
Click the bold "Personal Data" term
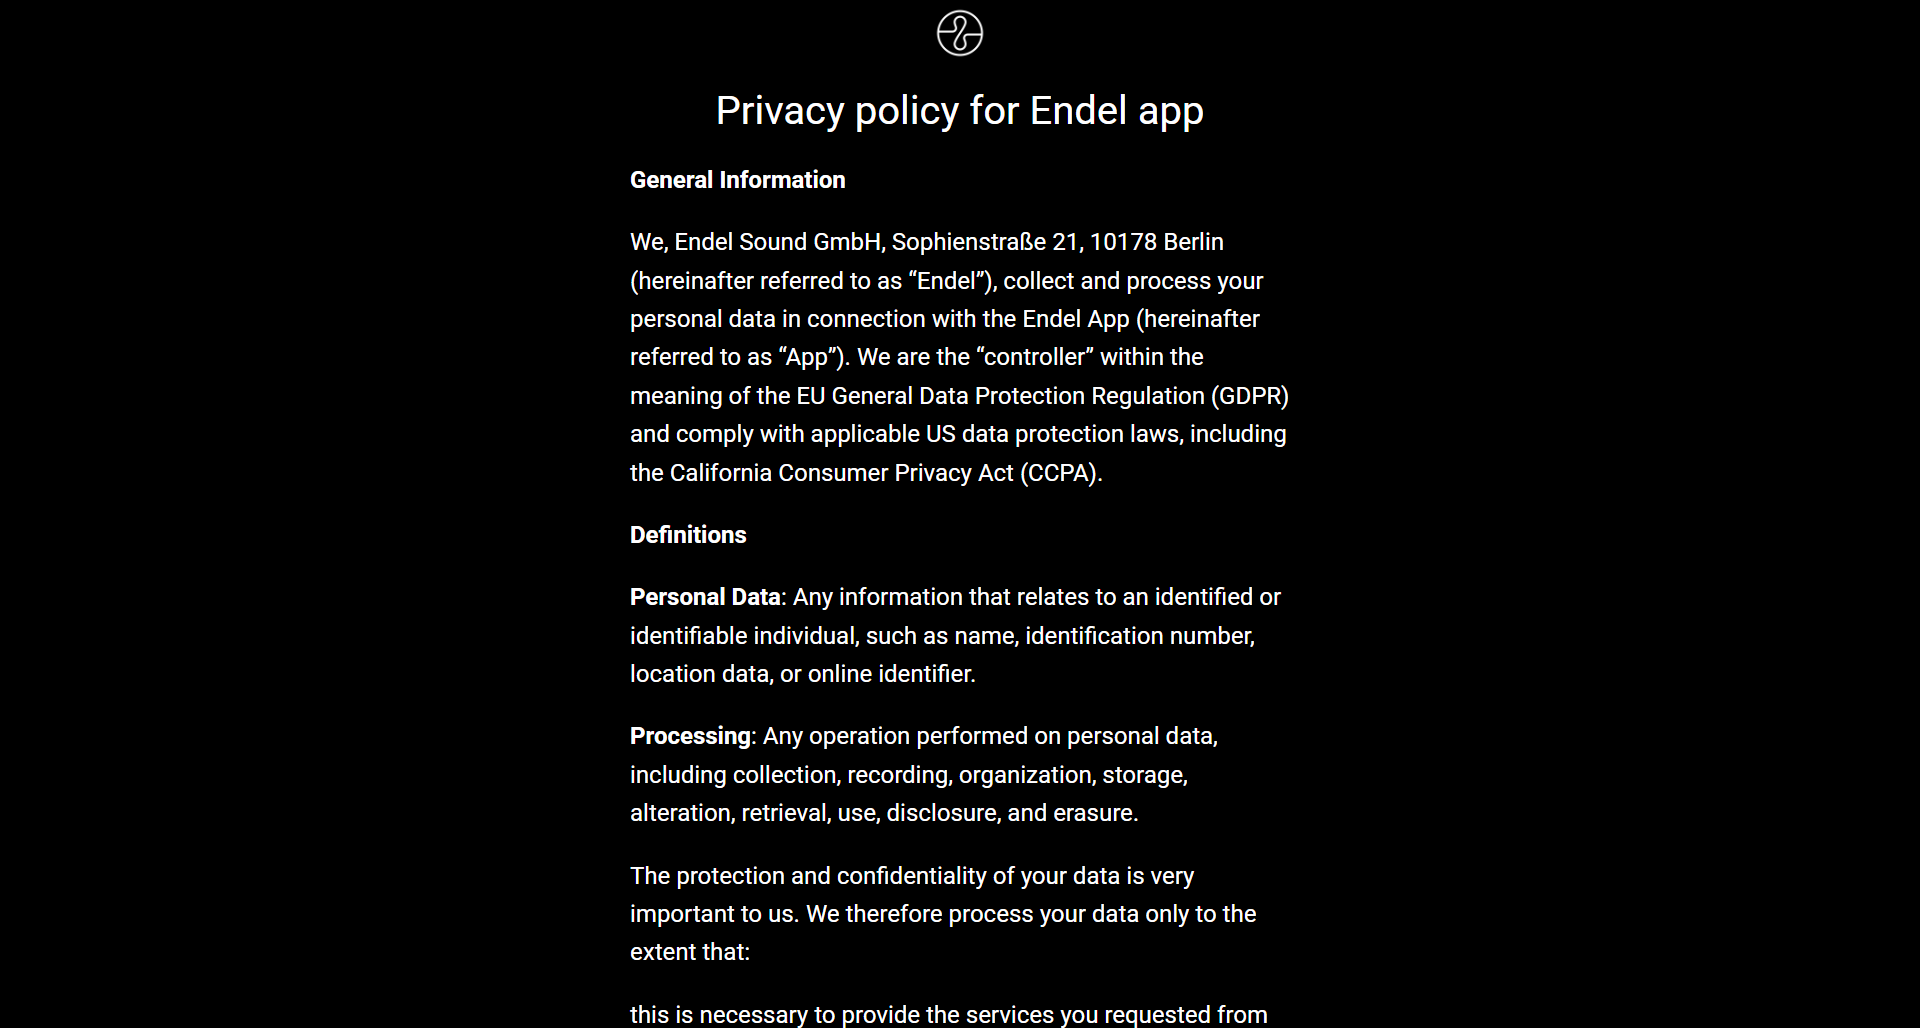704,597
